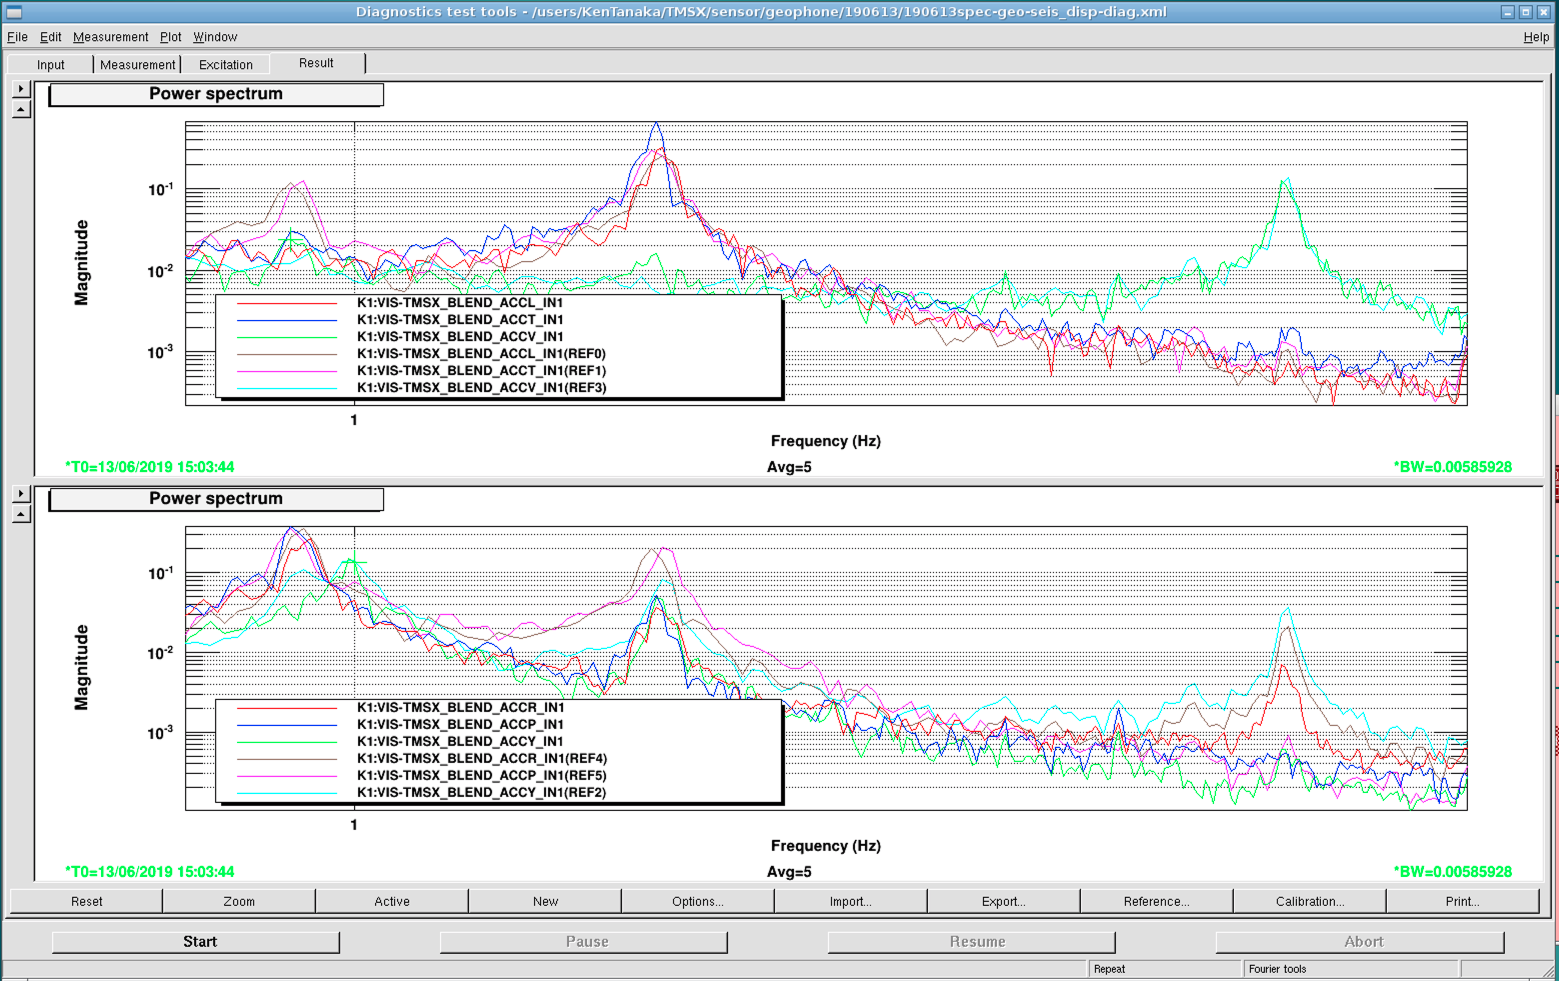1559x981 pixels.
Task: Click the top plot's Power spectrum title
Action: 216,94
